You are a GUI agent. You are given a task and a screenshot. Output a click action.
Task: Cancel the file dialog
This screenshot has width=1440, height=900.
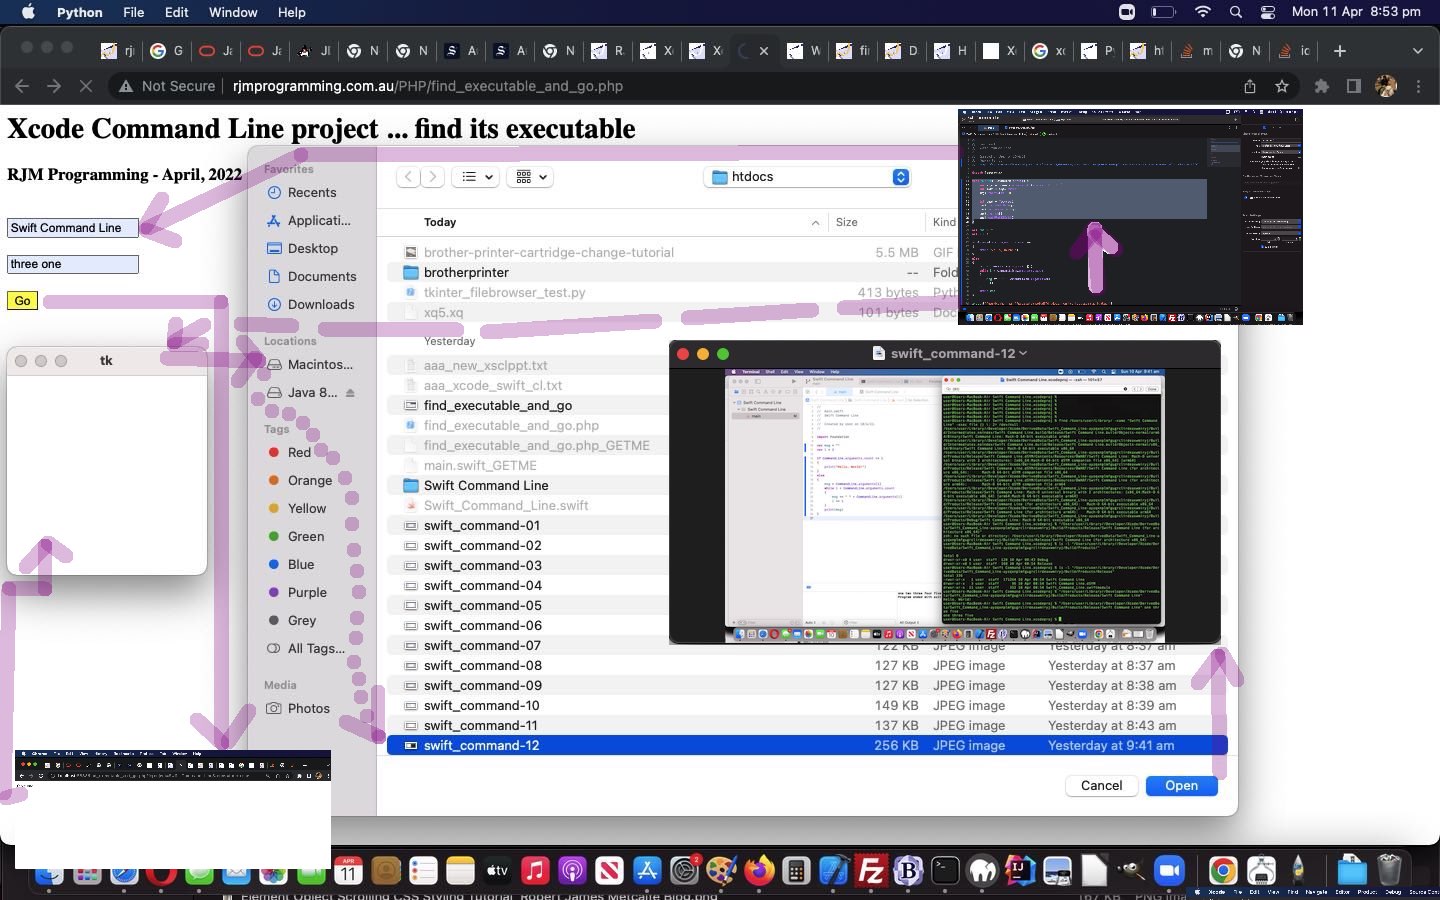click(x=1101, y=785)
